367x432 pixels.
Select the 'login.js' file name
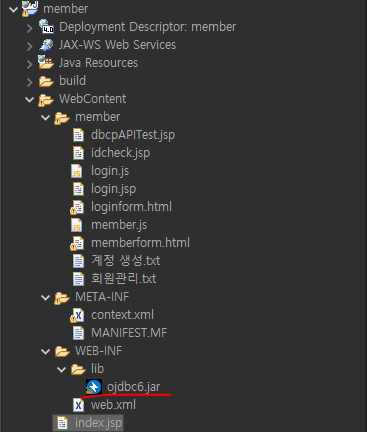pos(110,171)
